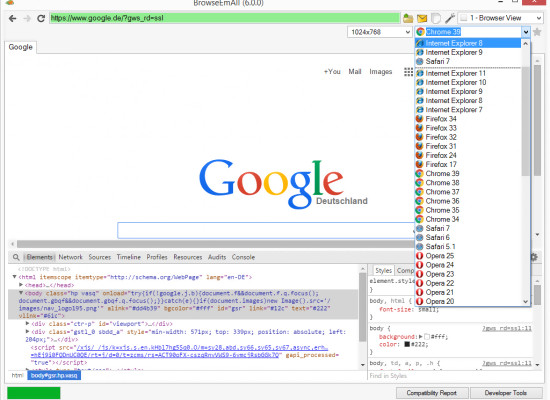Open the DevTools Elements tab
Image resolution: width=550 pixels, height=400 pixels.
(39, 257)
